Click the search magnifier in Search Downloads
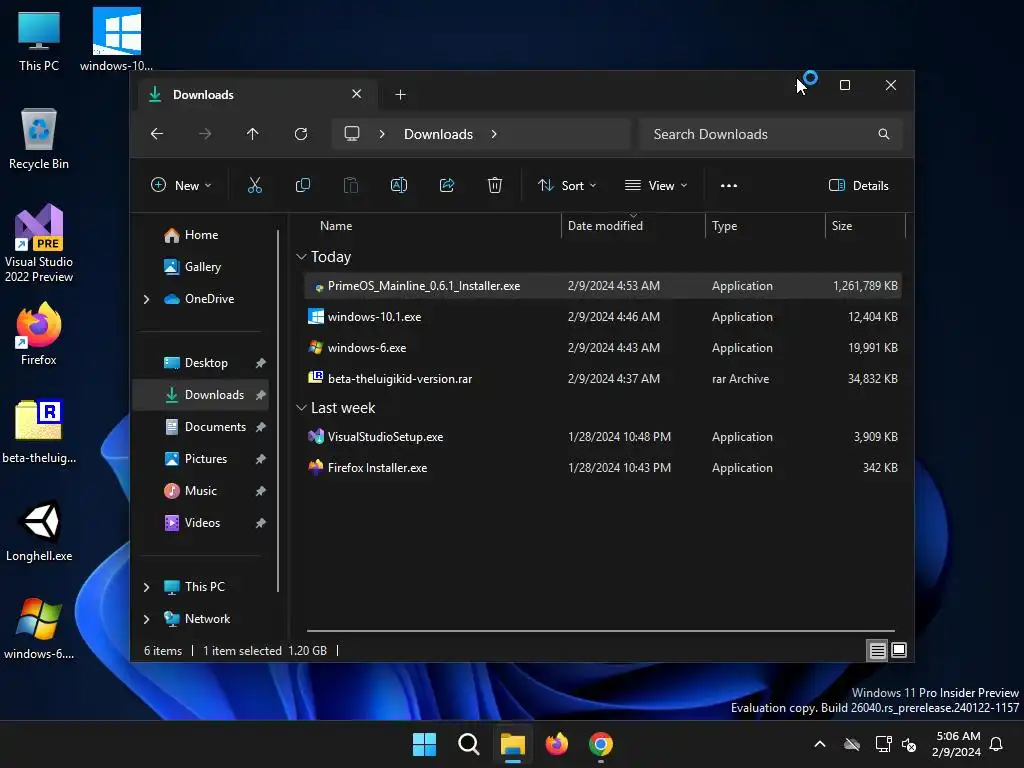Screen dimensions: 1024x768 pos(884,134)
